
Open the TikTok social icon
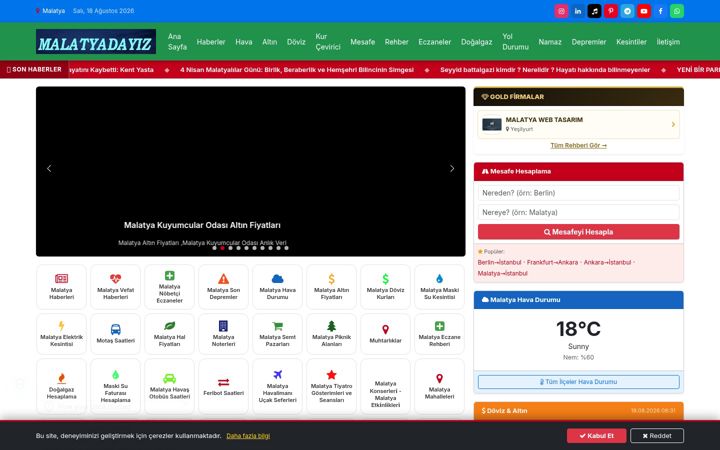[594, 11]
